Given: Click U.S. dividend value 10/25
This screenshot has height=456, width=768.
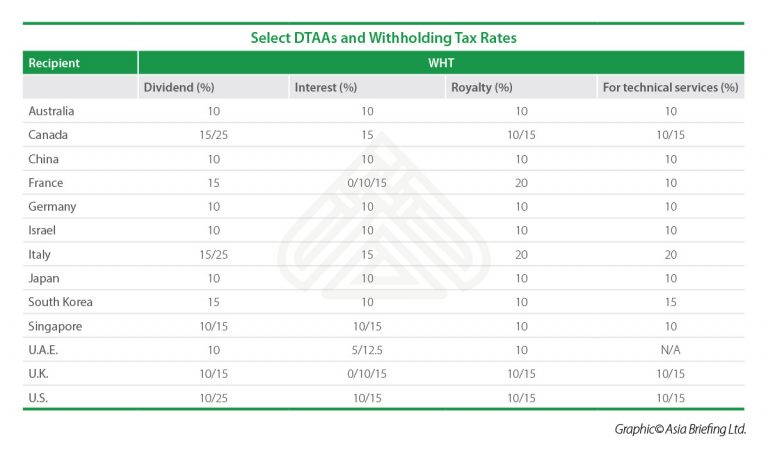Looking at the screenshot, I should [214, 398].
